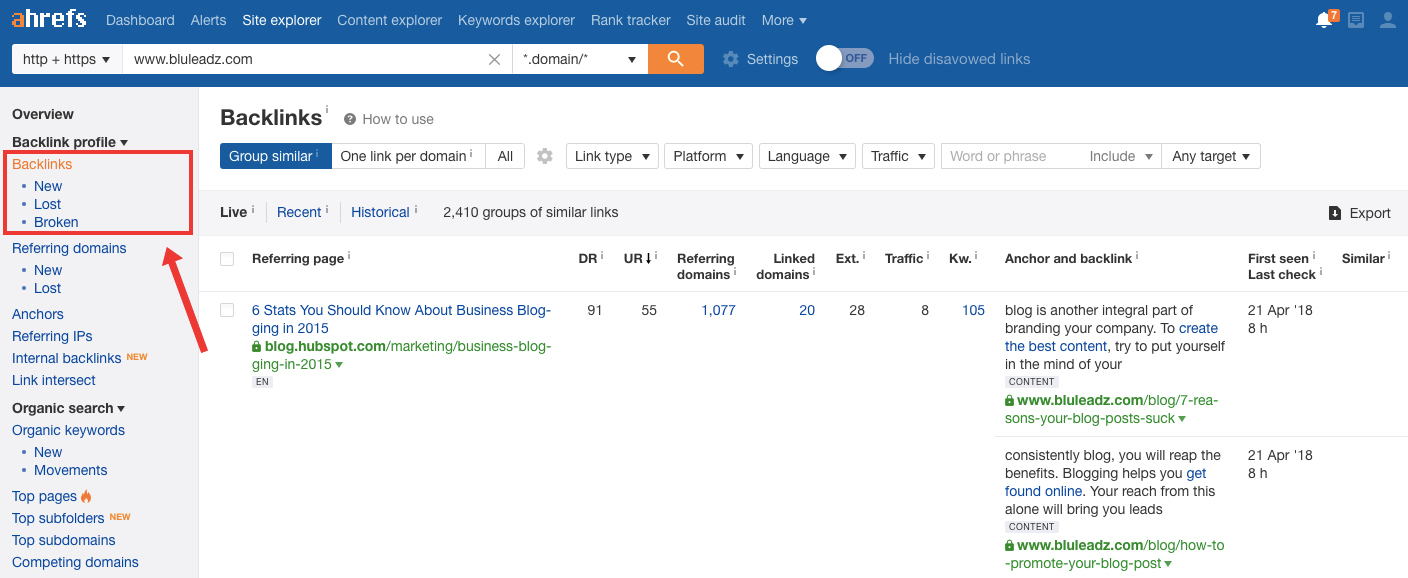Click info icon beside Backlinks heading
This screenshot has height=578, width=1408.
[326, 109]
